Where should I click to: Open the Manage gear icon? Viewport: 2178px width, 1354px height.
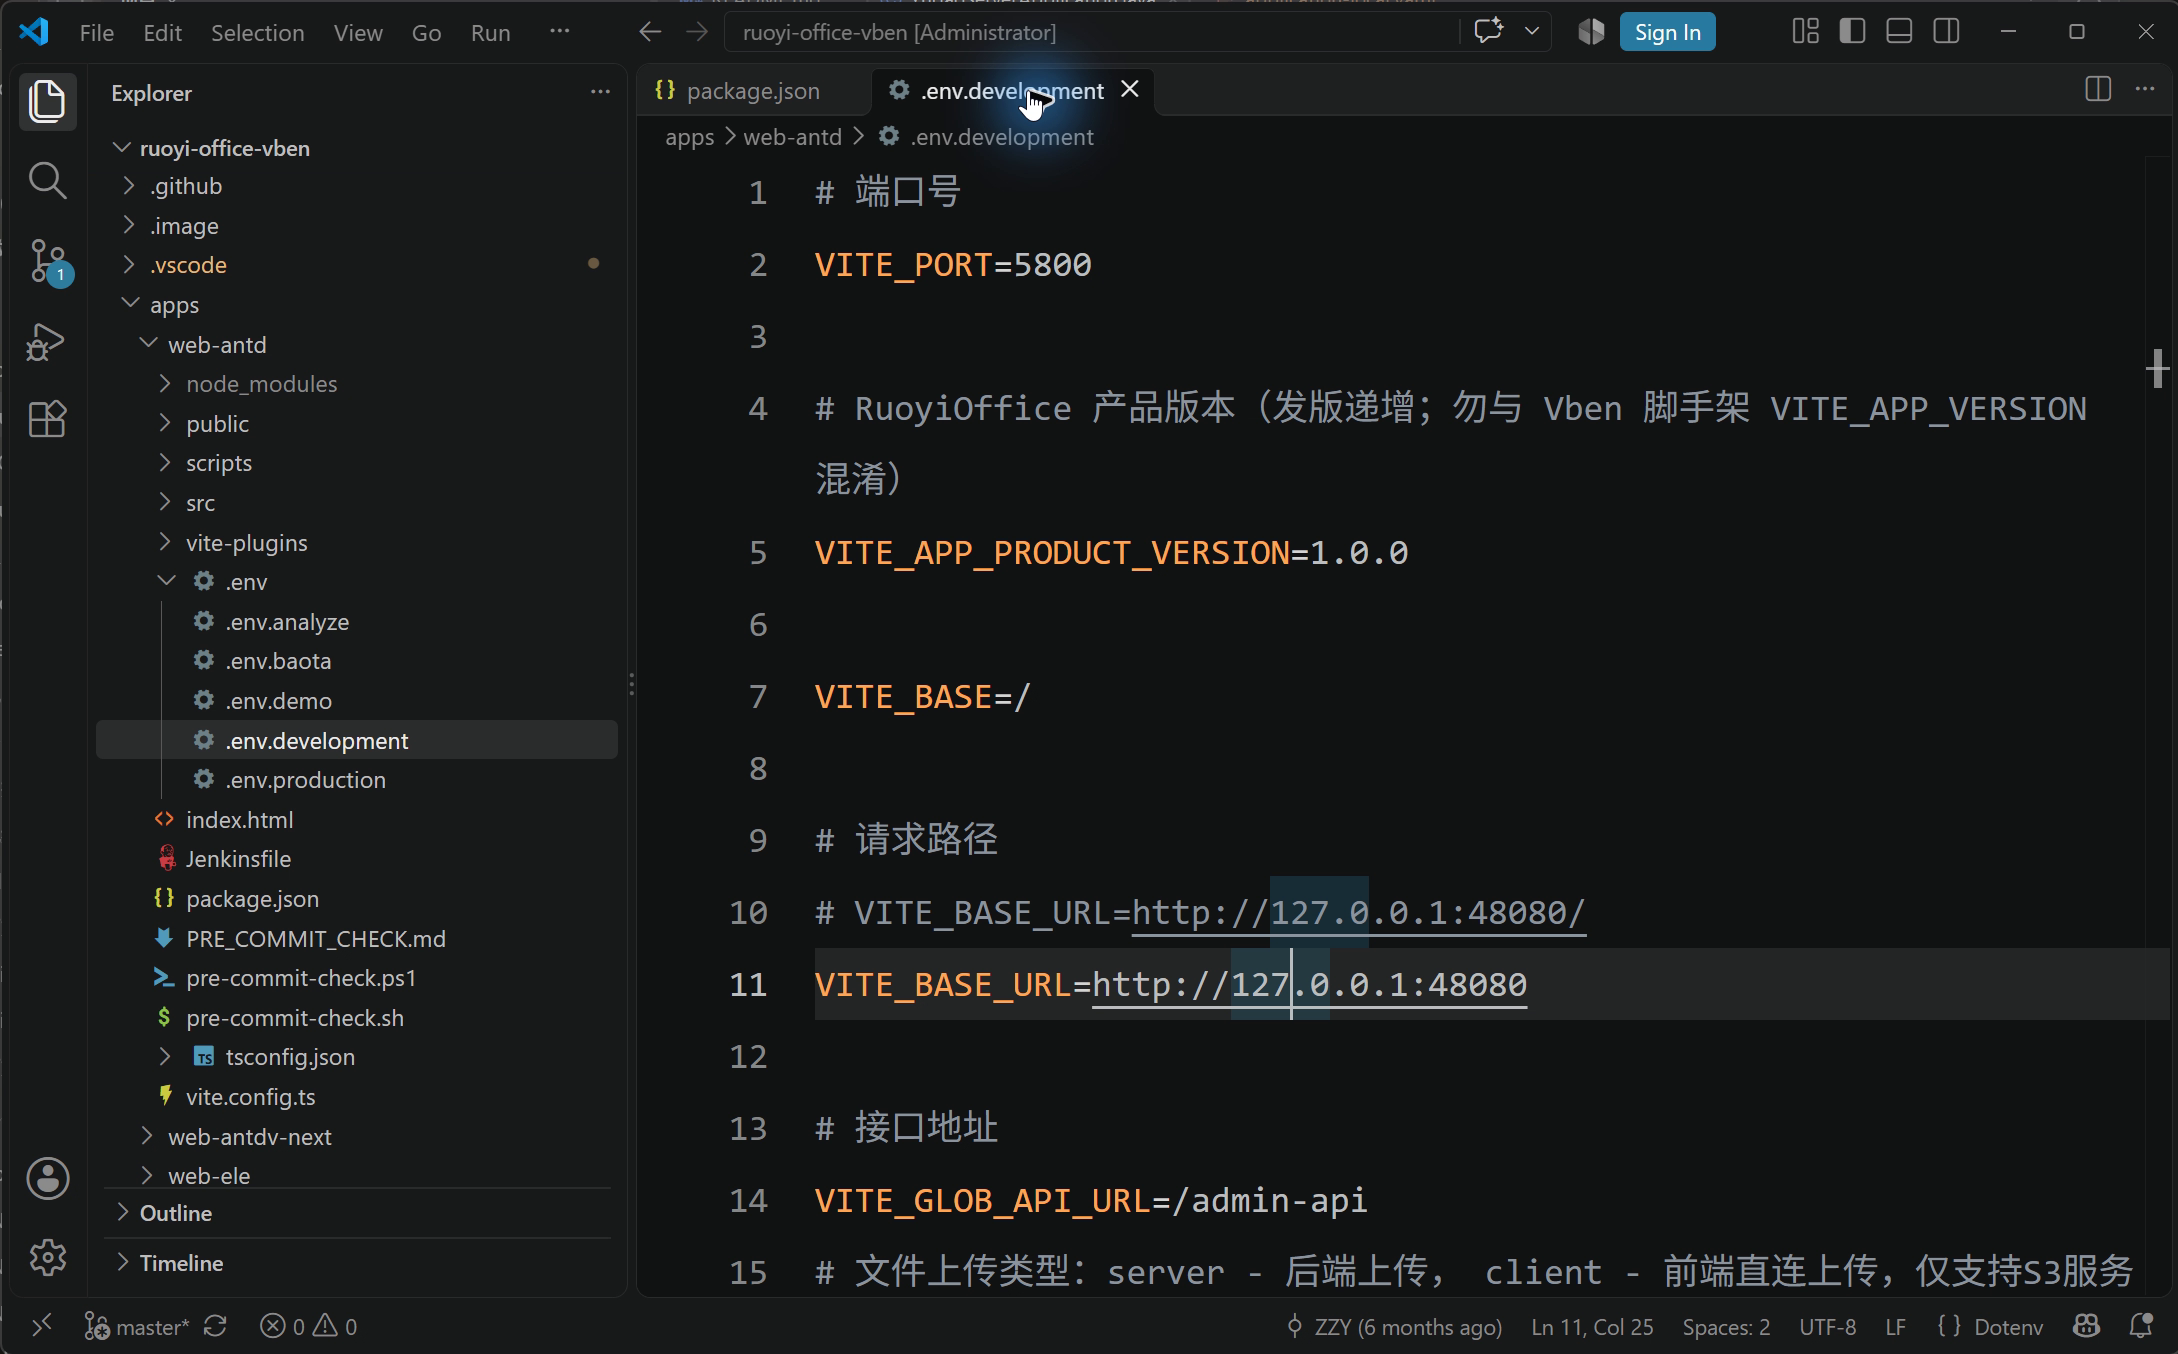[x=47, y=1257]
